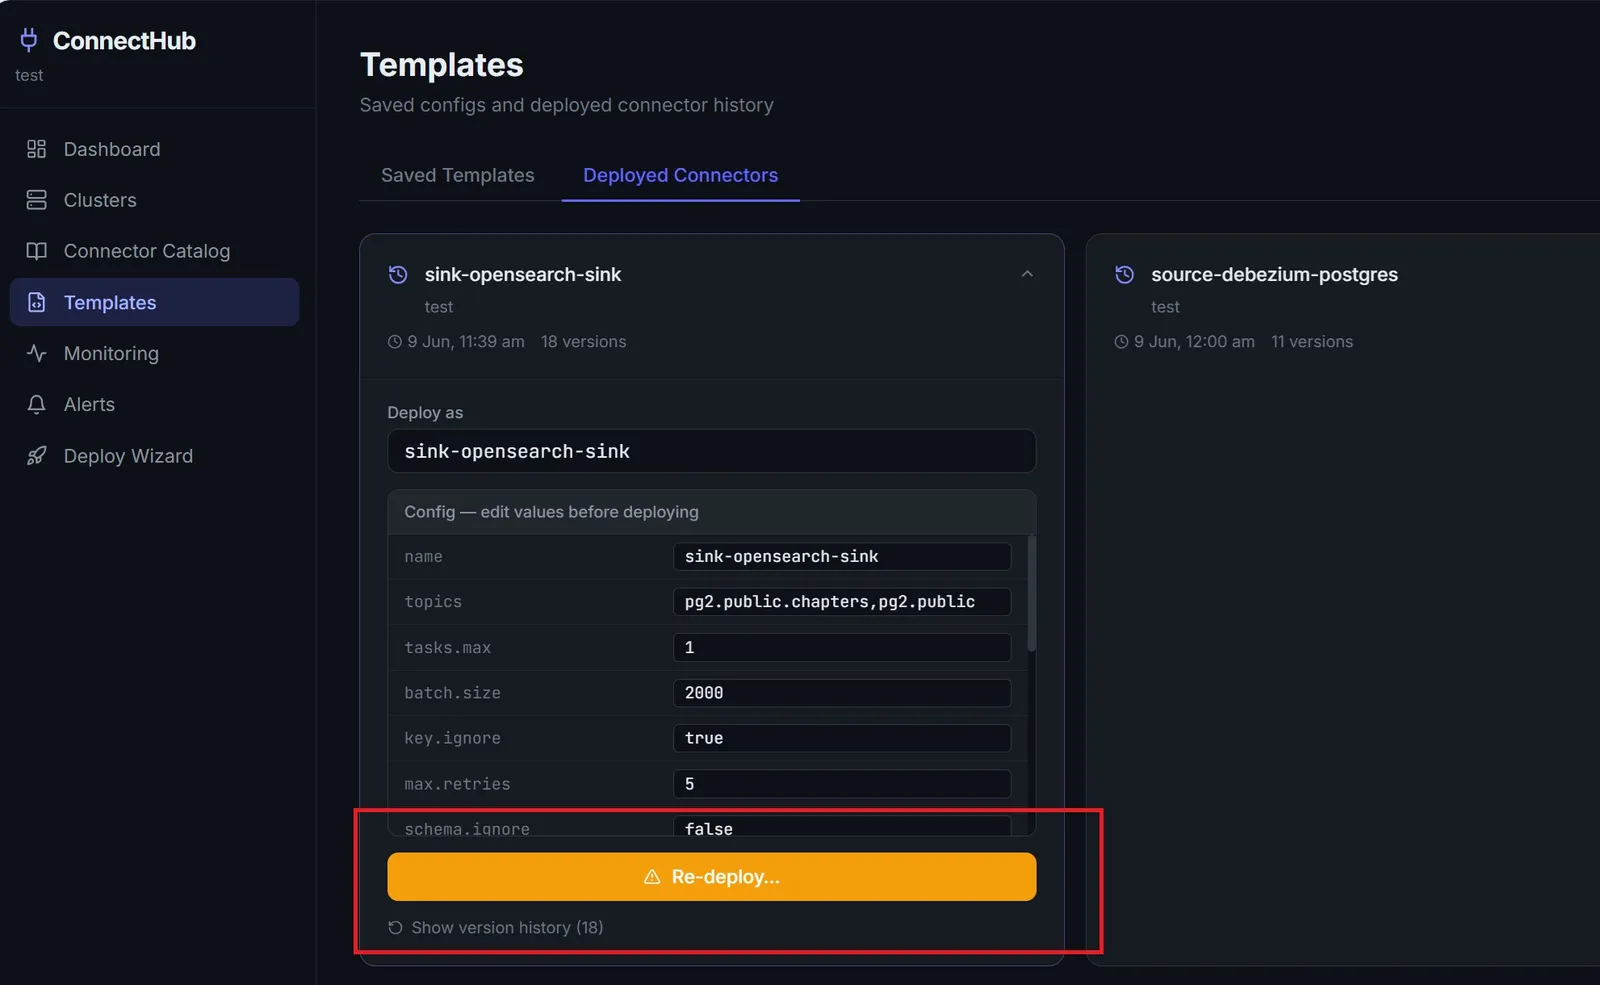1600x985 pixels.
Task: Click warning triangle icon on Re-deploy button
Action: coord(652,877)
